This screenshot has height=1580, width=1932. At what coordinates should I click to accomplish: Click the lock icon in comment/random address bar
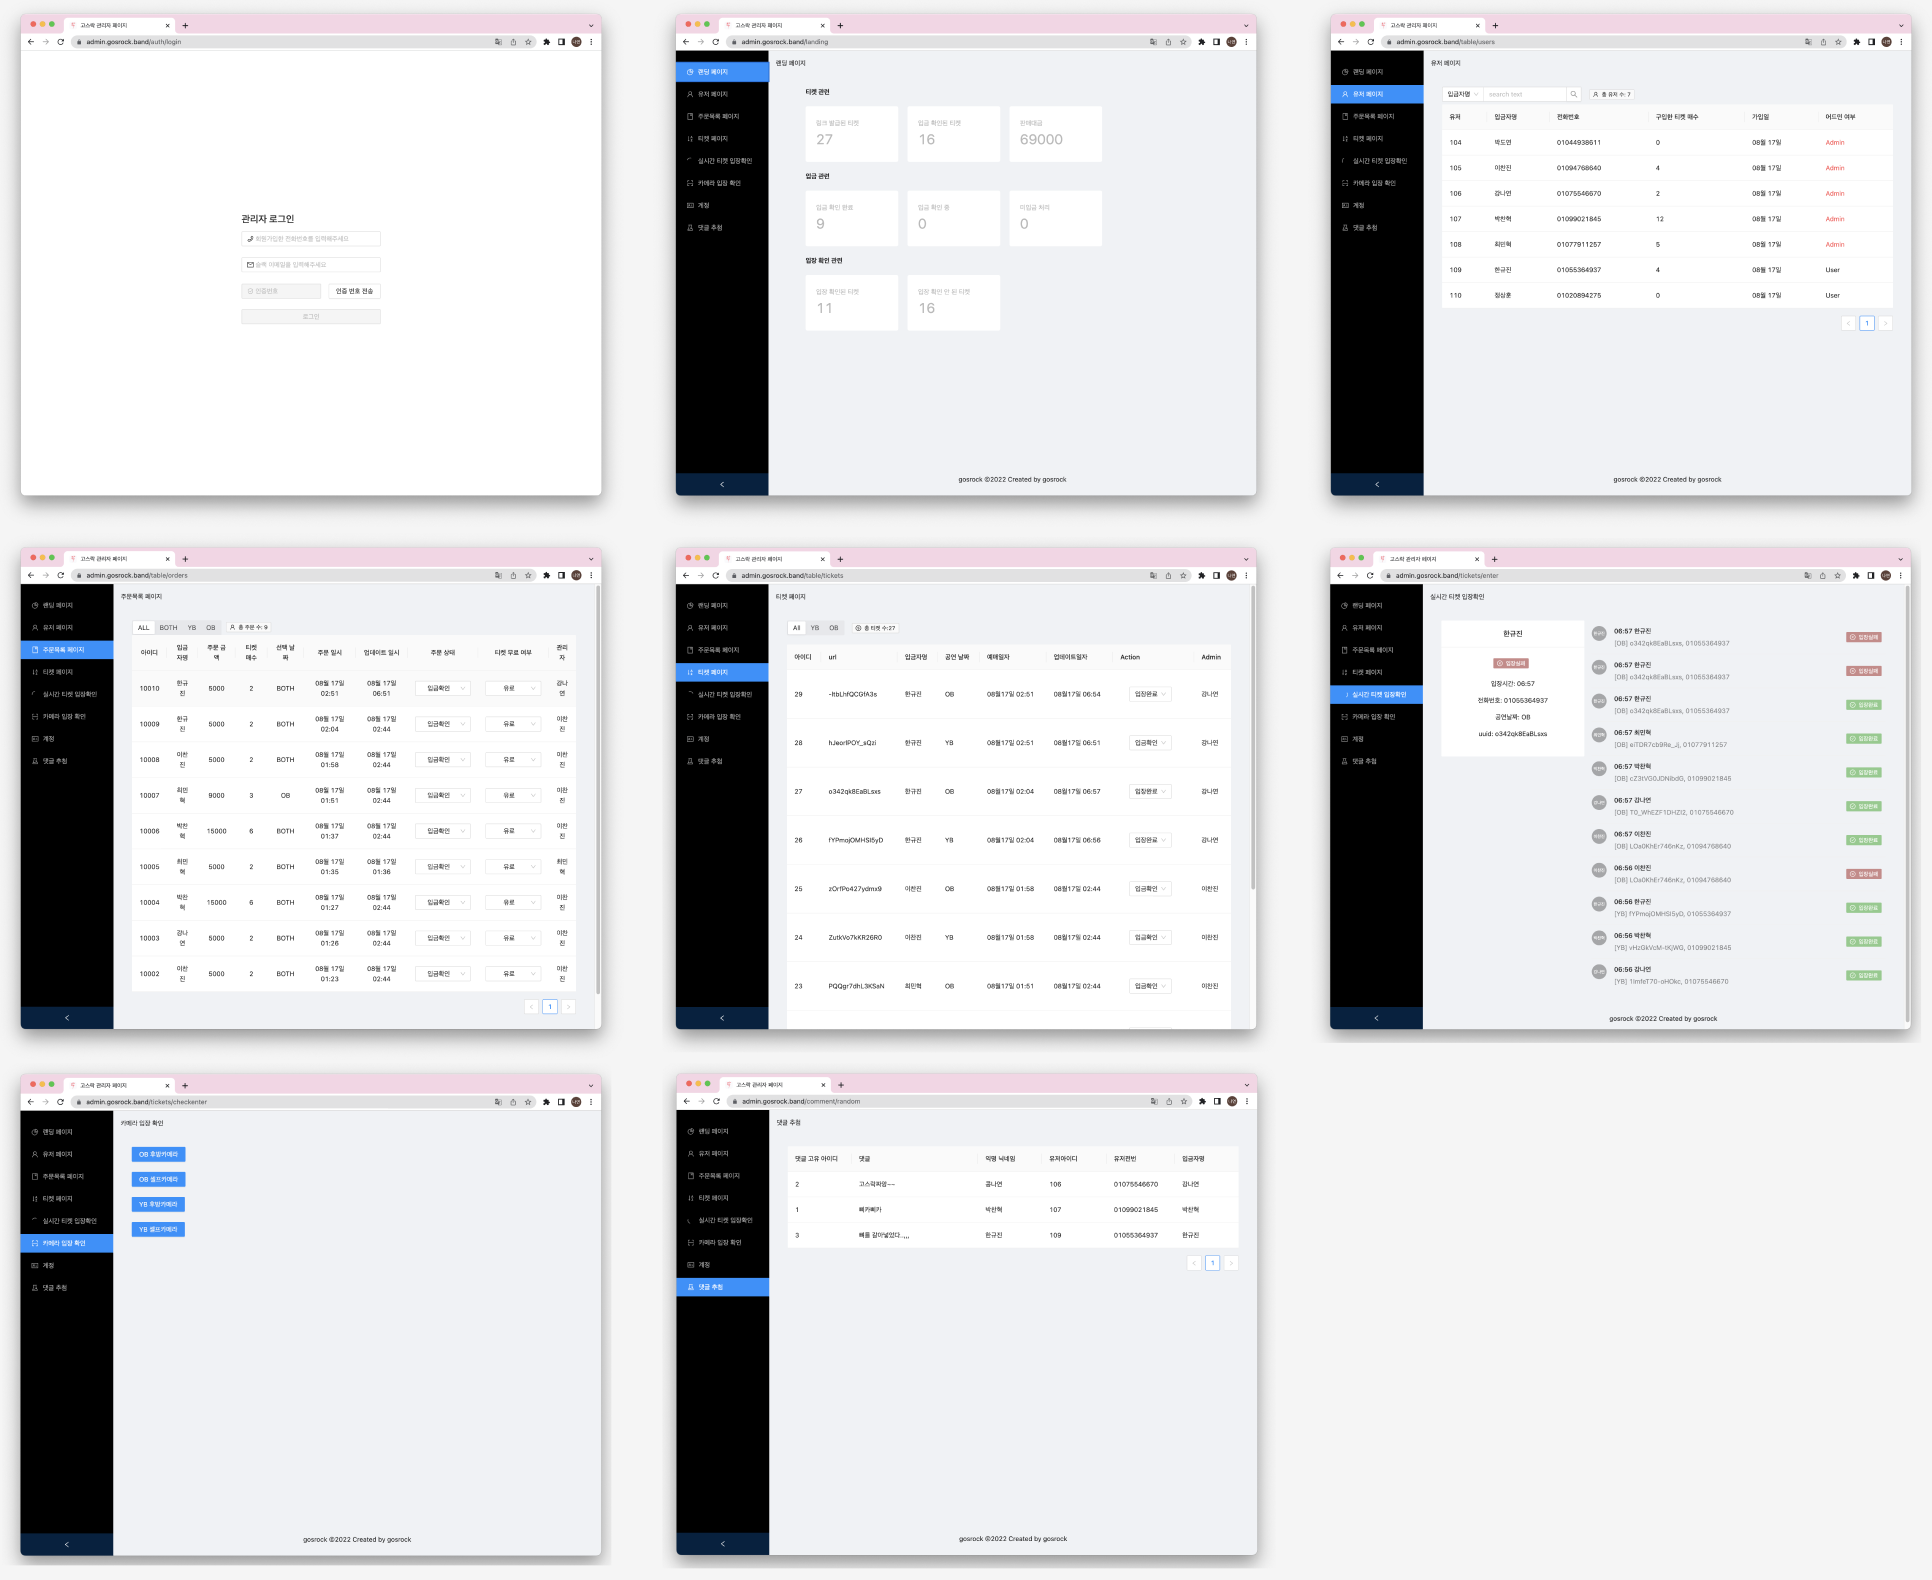click(x=734, y=1101)
